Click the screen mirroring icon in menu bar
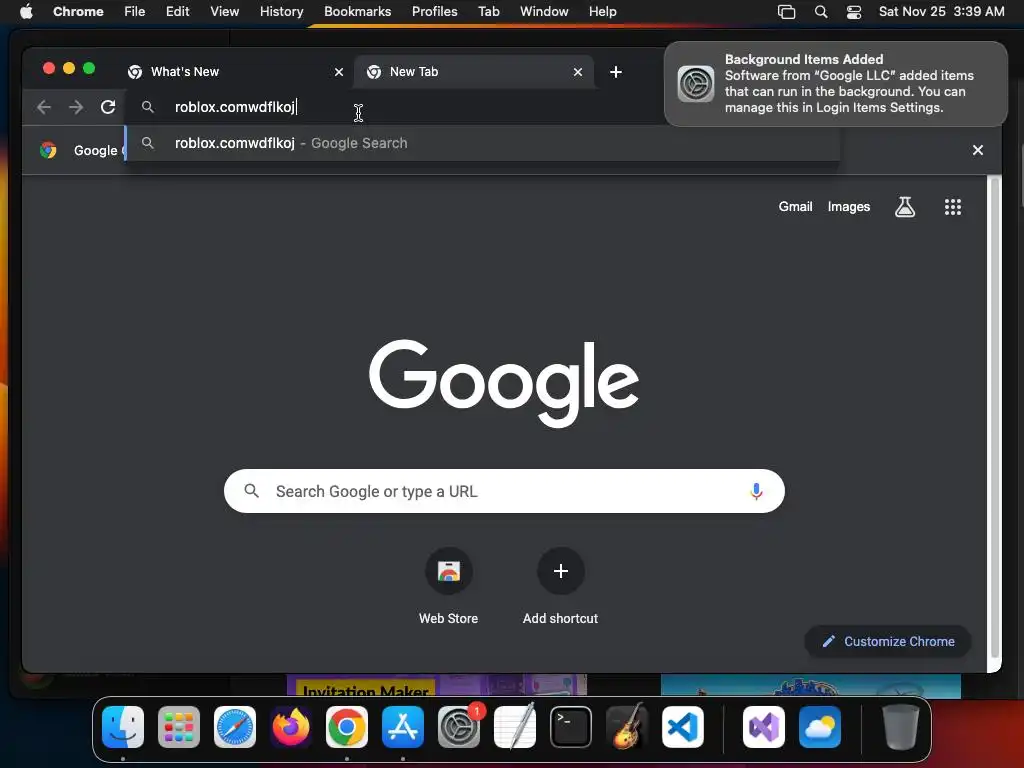The height and width of the screenshot is (768, 1024). [786, 12]
